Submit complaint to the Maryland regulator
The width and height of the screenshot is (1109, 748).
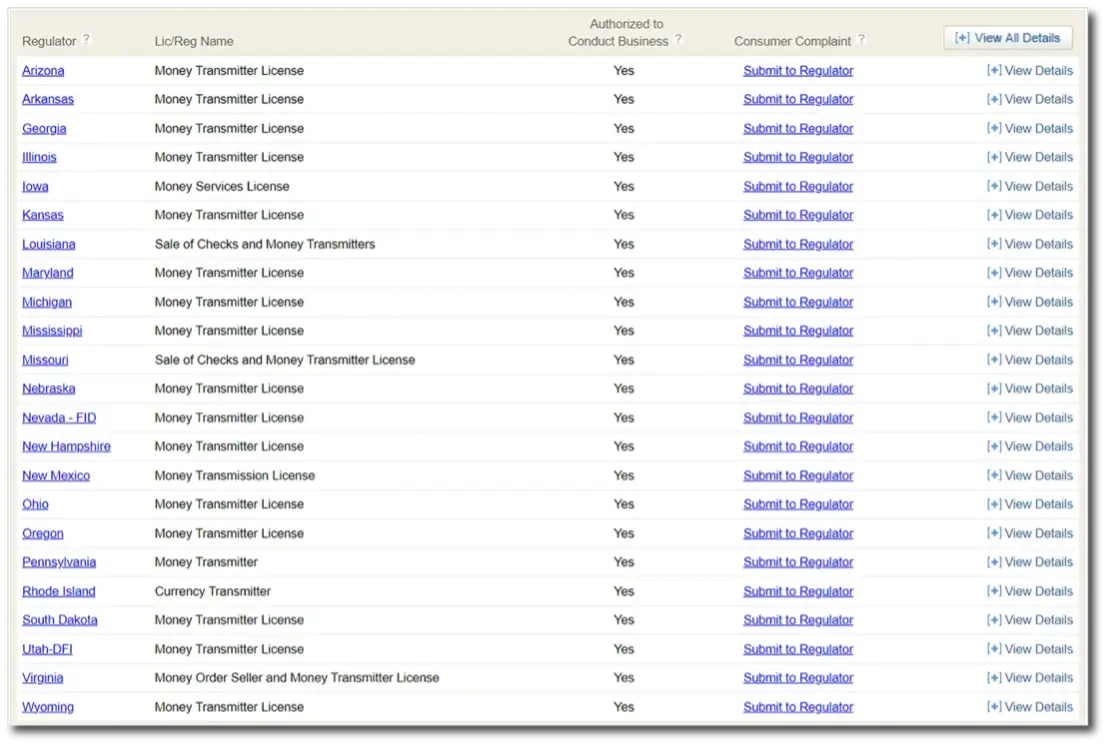click(x=798, y=273)
